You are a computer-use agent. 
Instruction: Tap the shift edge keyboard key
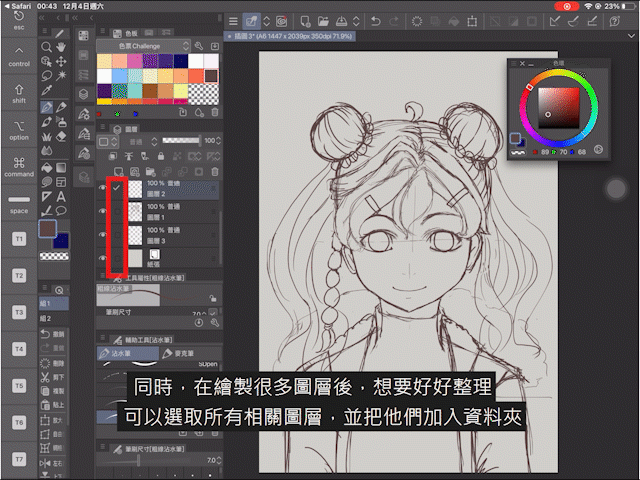point(19,94)
